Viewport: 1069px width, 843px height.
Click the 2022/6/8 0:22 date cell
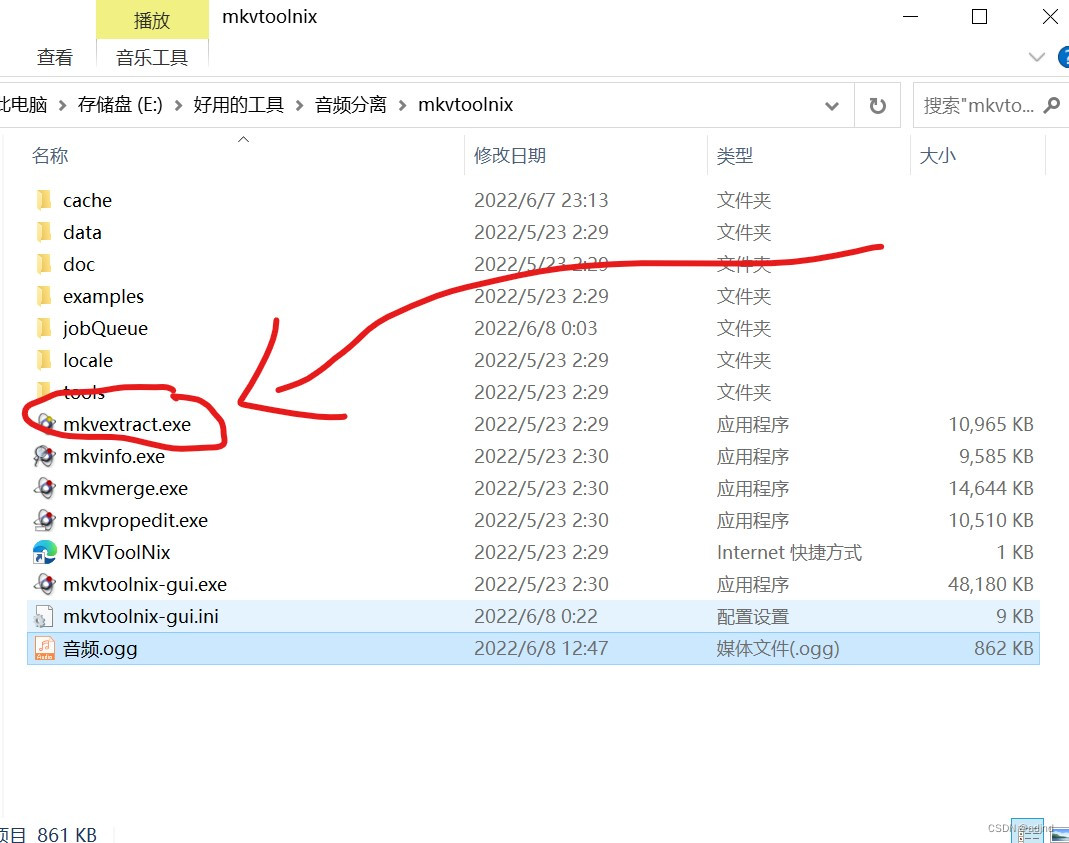[x=536, y=616]
